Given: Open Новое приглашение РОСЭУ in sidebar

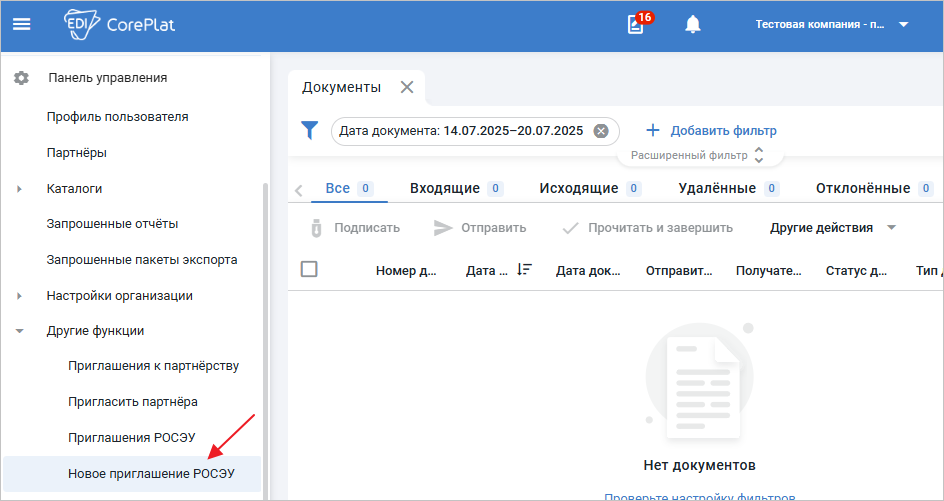Looking at the screenshot, I should pyautogui.click(x=151, y=473).
